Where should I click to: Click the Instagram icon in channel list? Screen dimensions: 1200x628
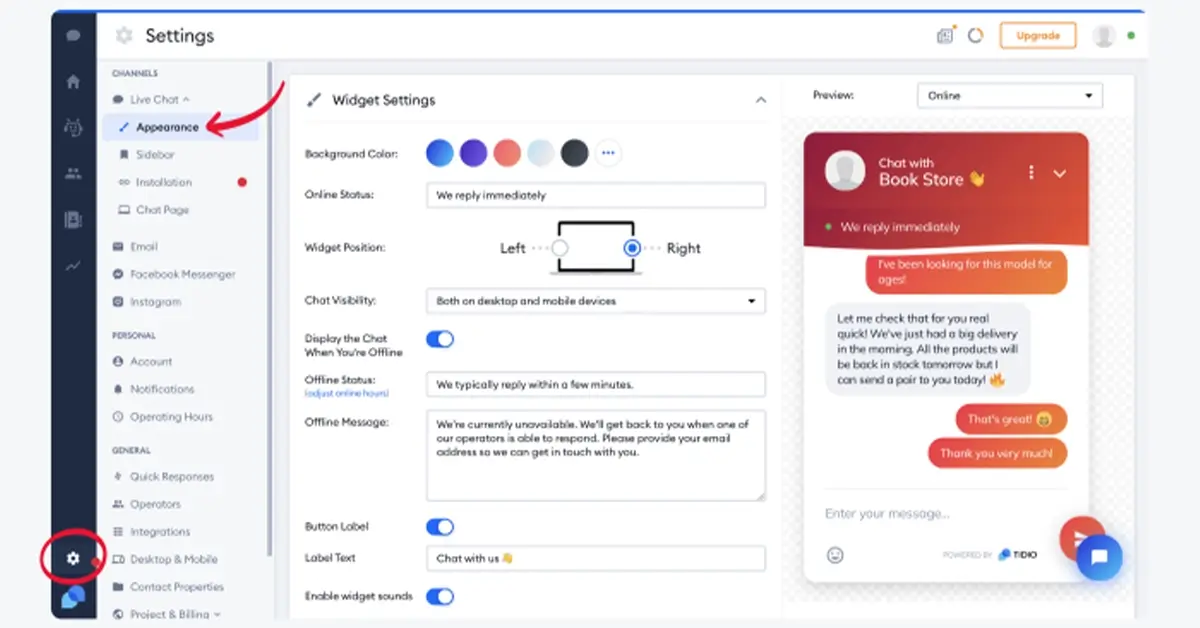[119, 302]
